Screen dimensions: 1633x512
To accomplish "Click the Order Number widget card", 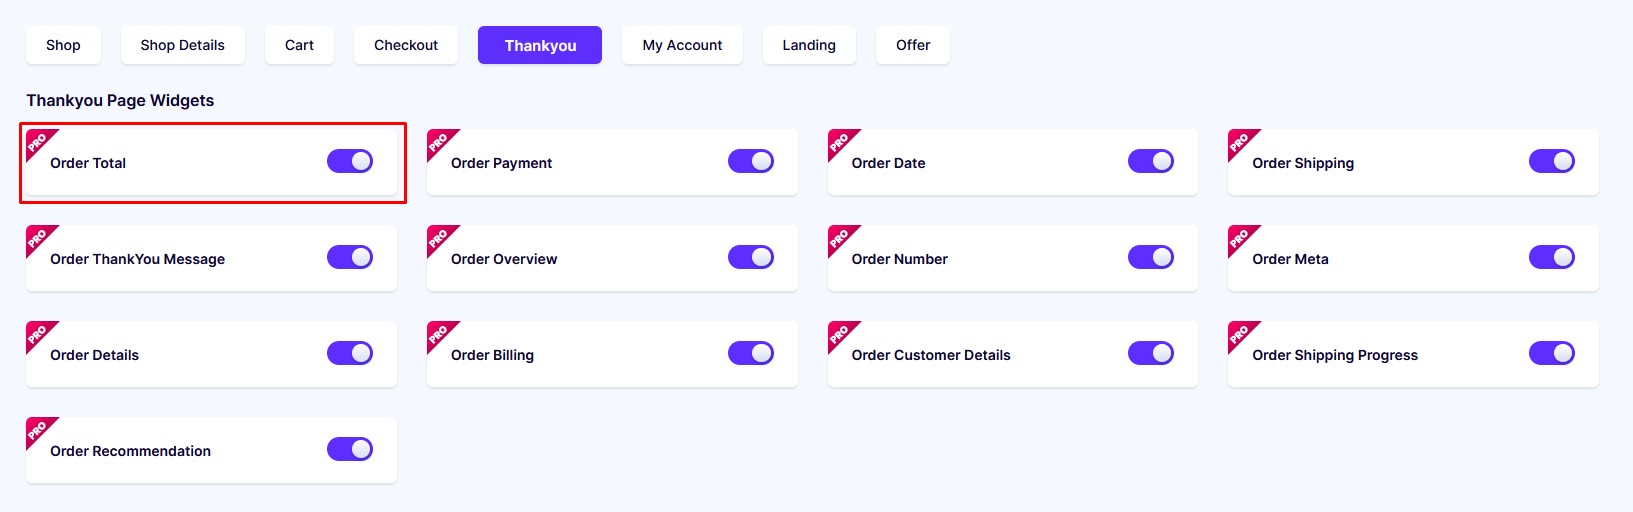I will (x=1013, y=258).
